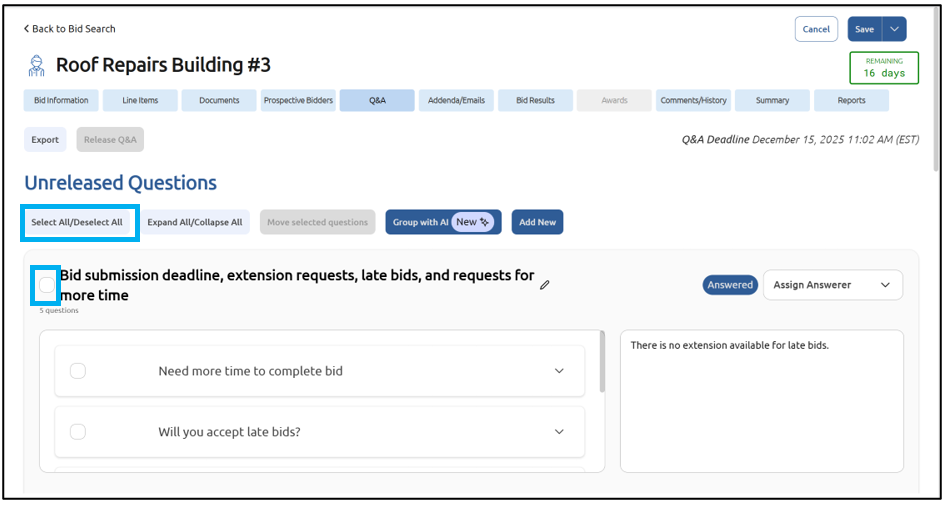Click the questions list scrollbar

602,362
